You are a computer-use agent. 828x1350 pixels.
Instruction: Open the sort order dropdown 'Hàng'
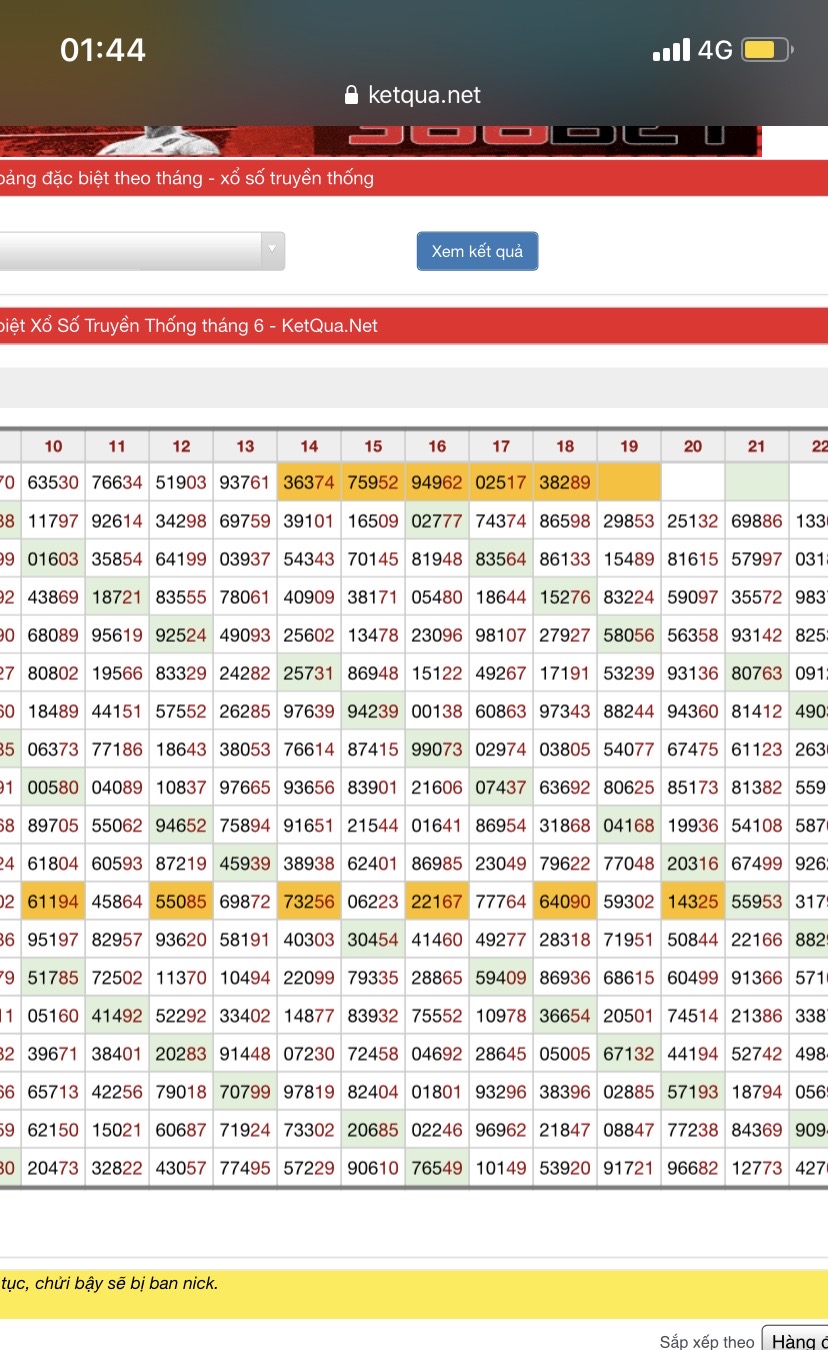794,1340
